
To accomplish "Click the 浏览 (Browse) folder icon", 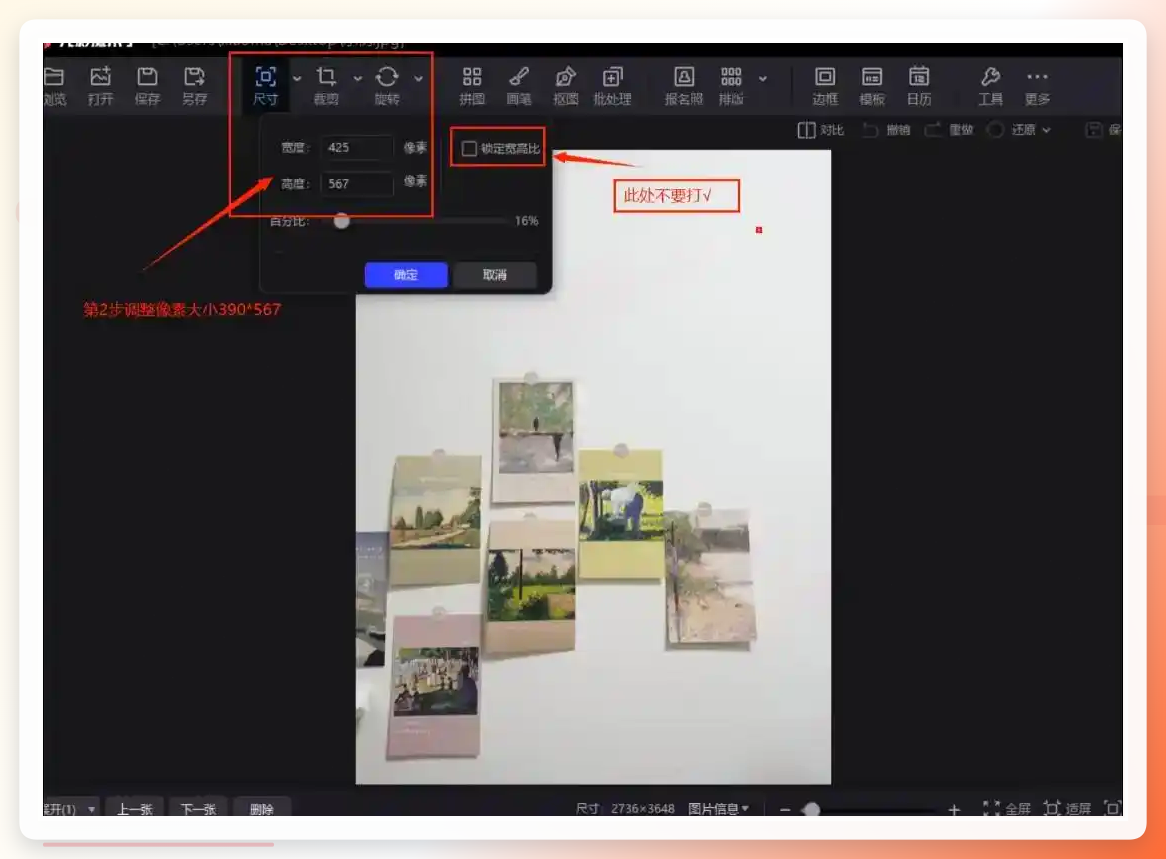I will [54, 86].
